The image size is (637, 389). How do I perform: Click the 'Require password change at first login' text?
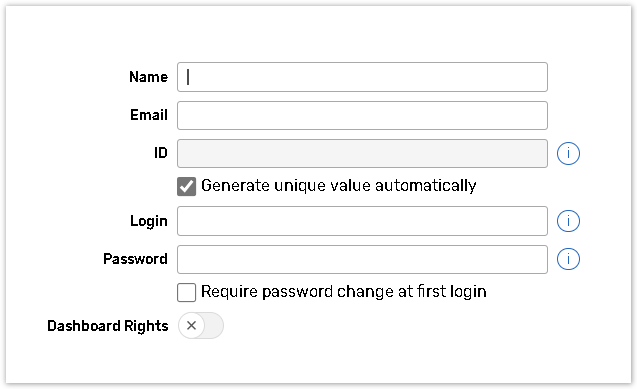point(344,292)
